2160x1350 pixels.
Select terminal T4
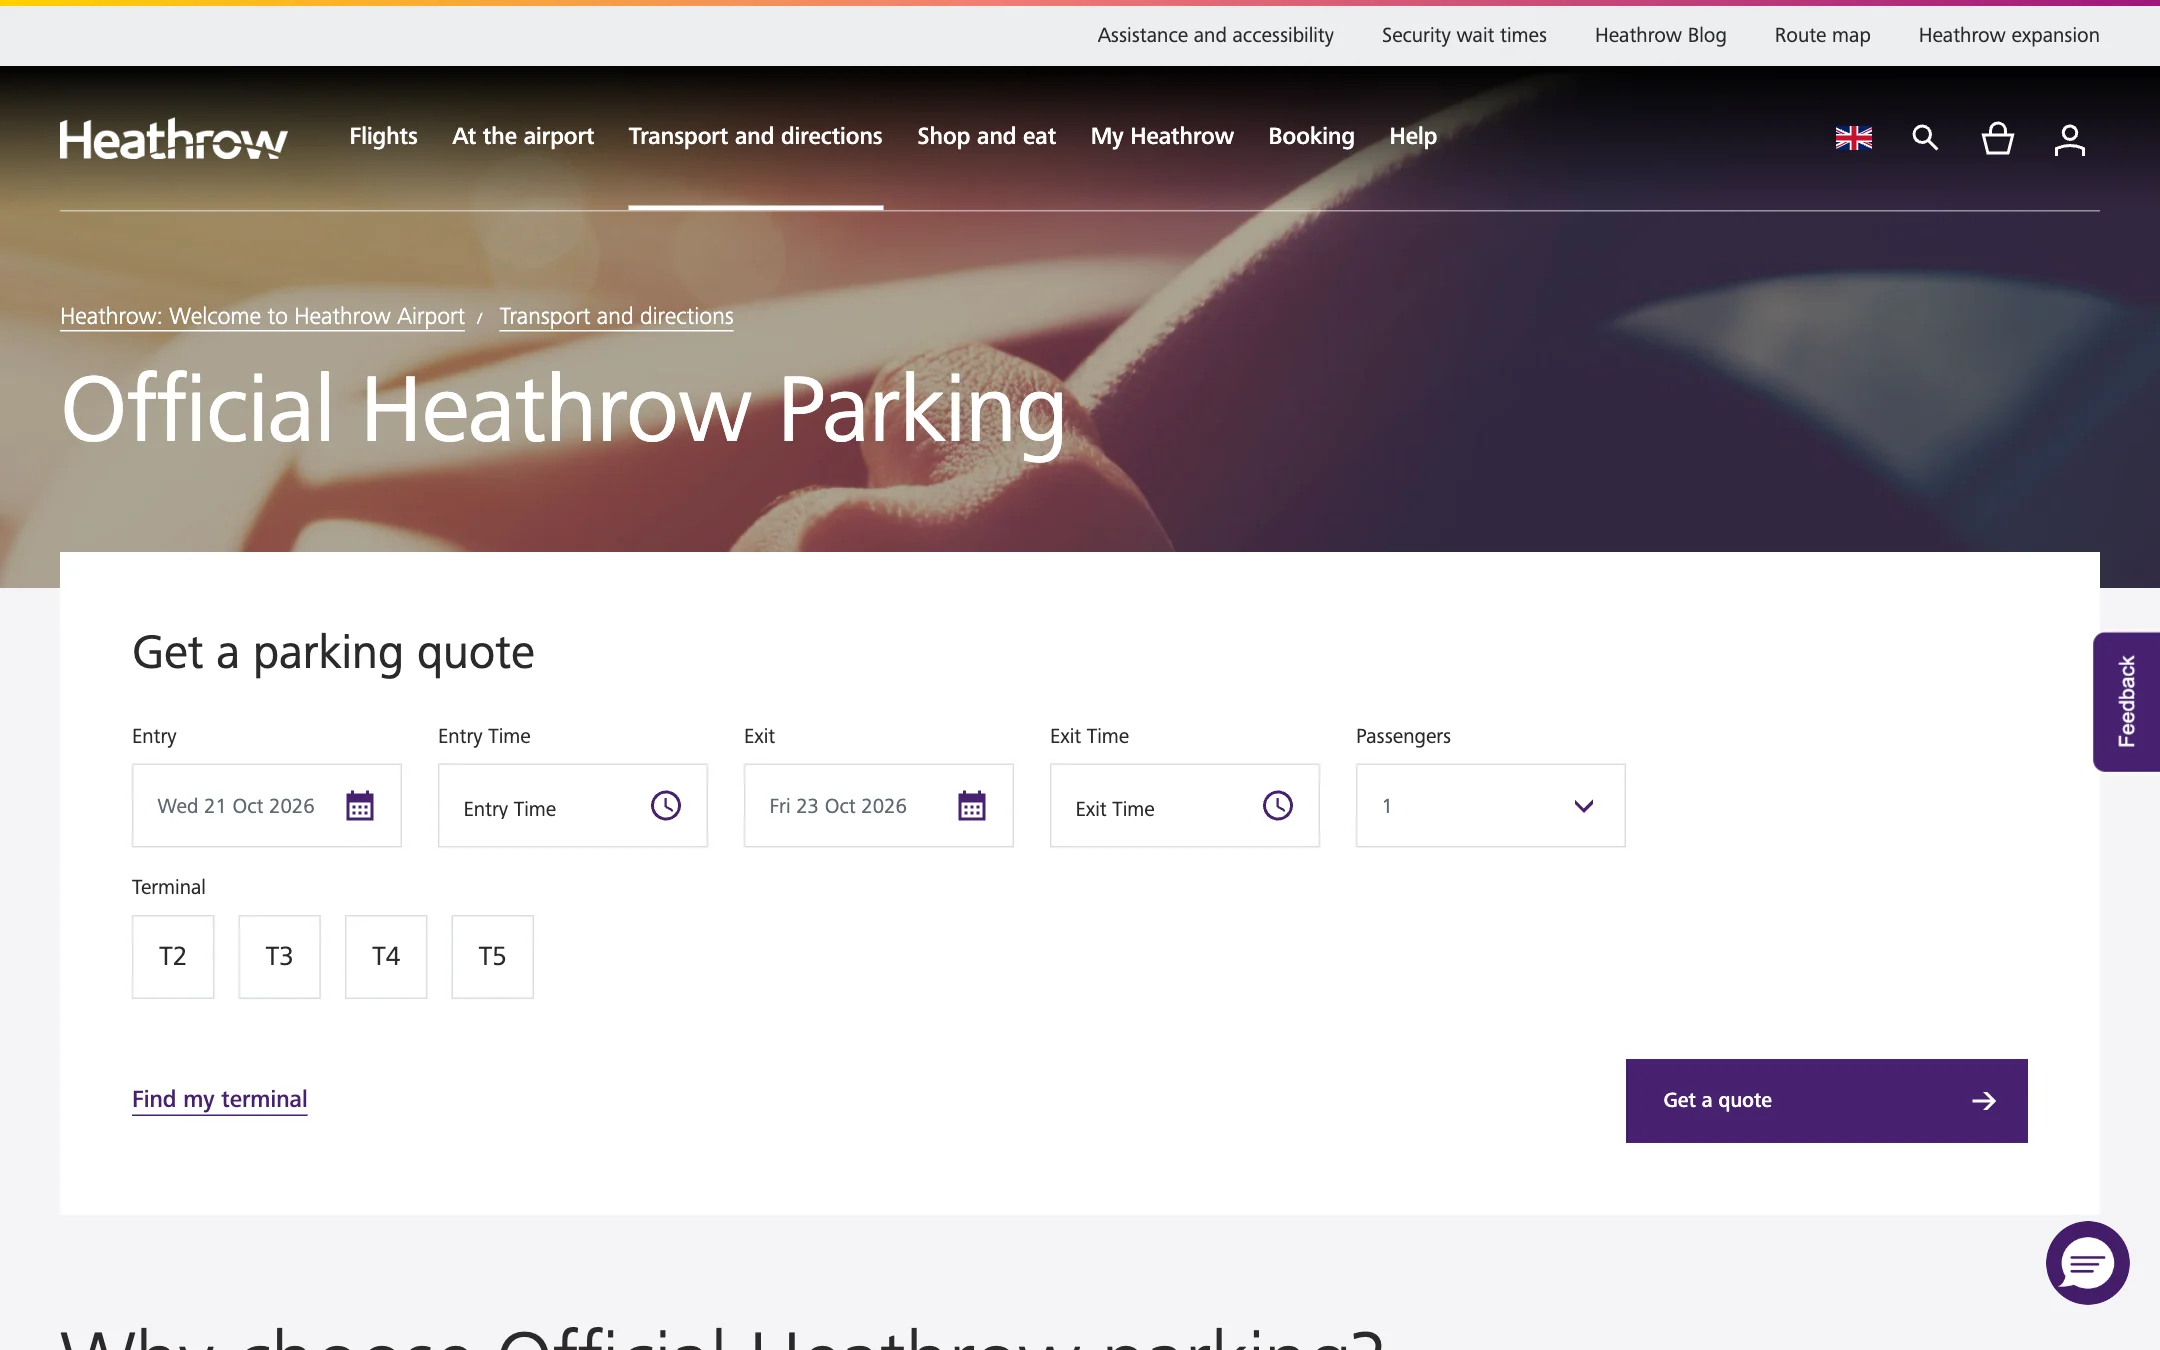386,957
